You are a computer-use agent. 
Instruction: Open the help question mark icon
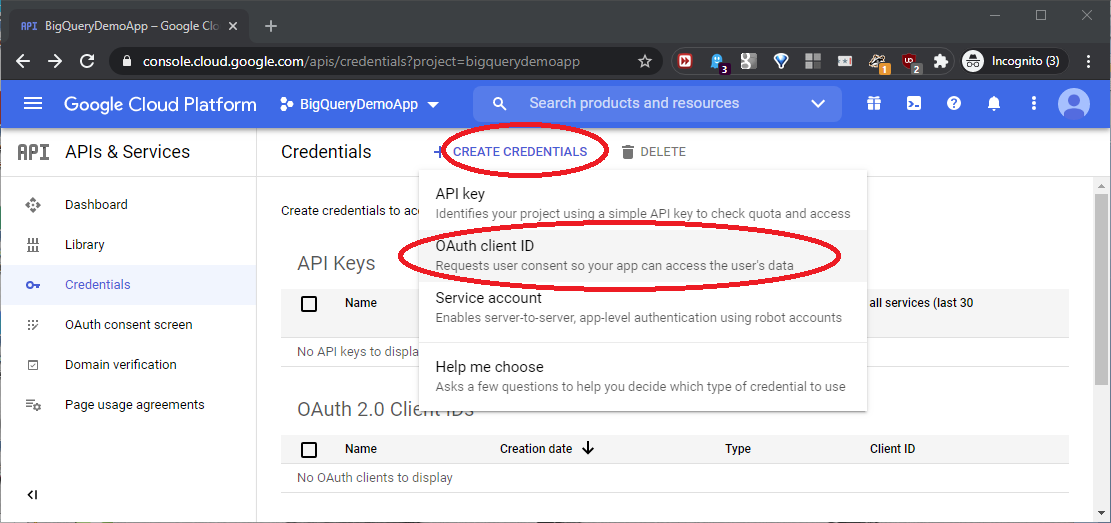click(x=954, y=103)
